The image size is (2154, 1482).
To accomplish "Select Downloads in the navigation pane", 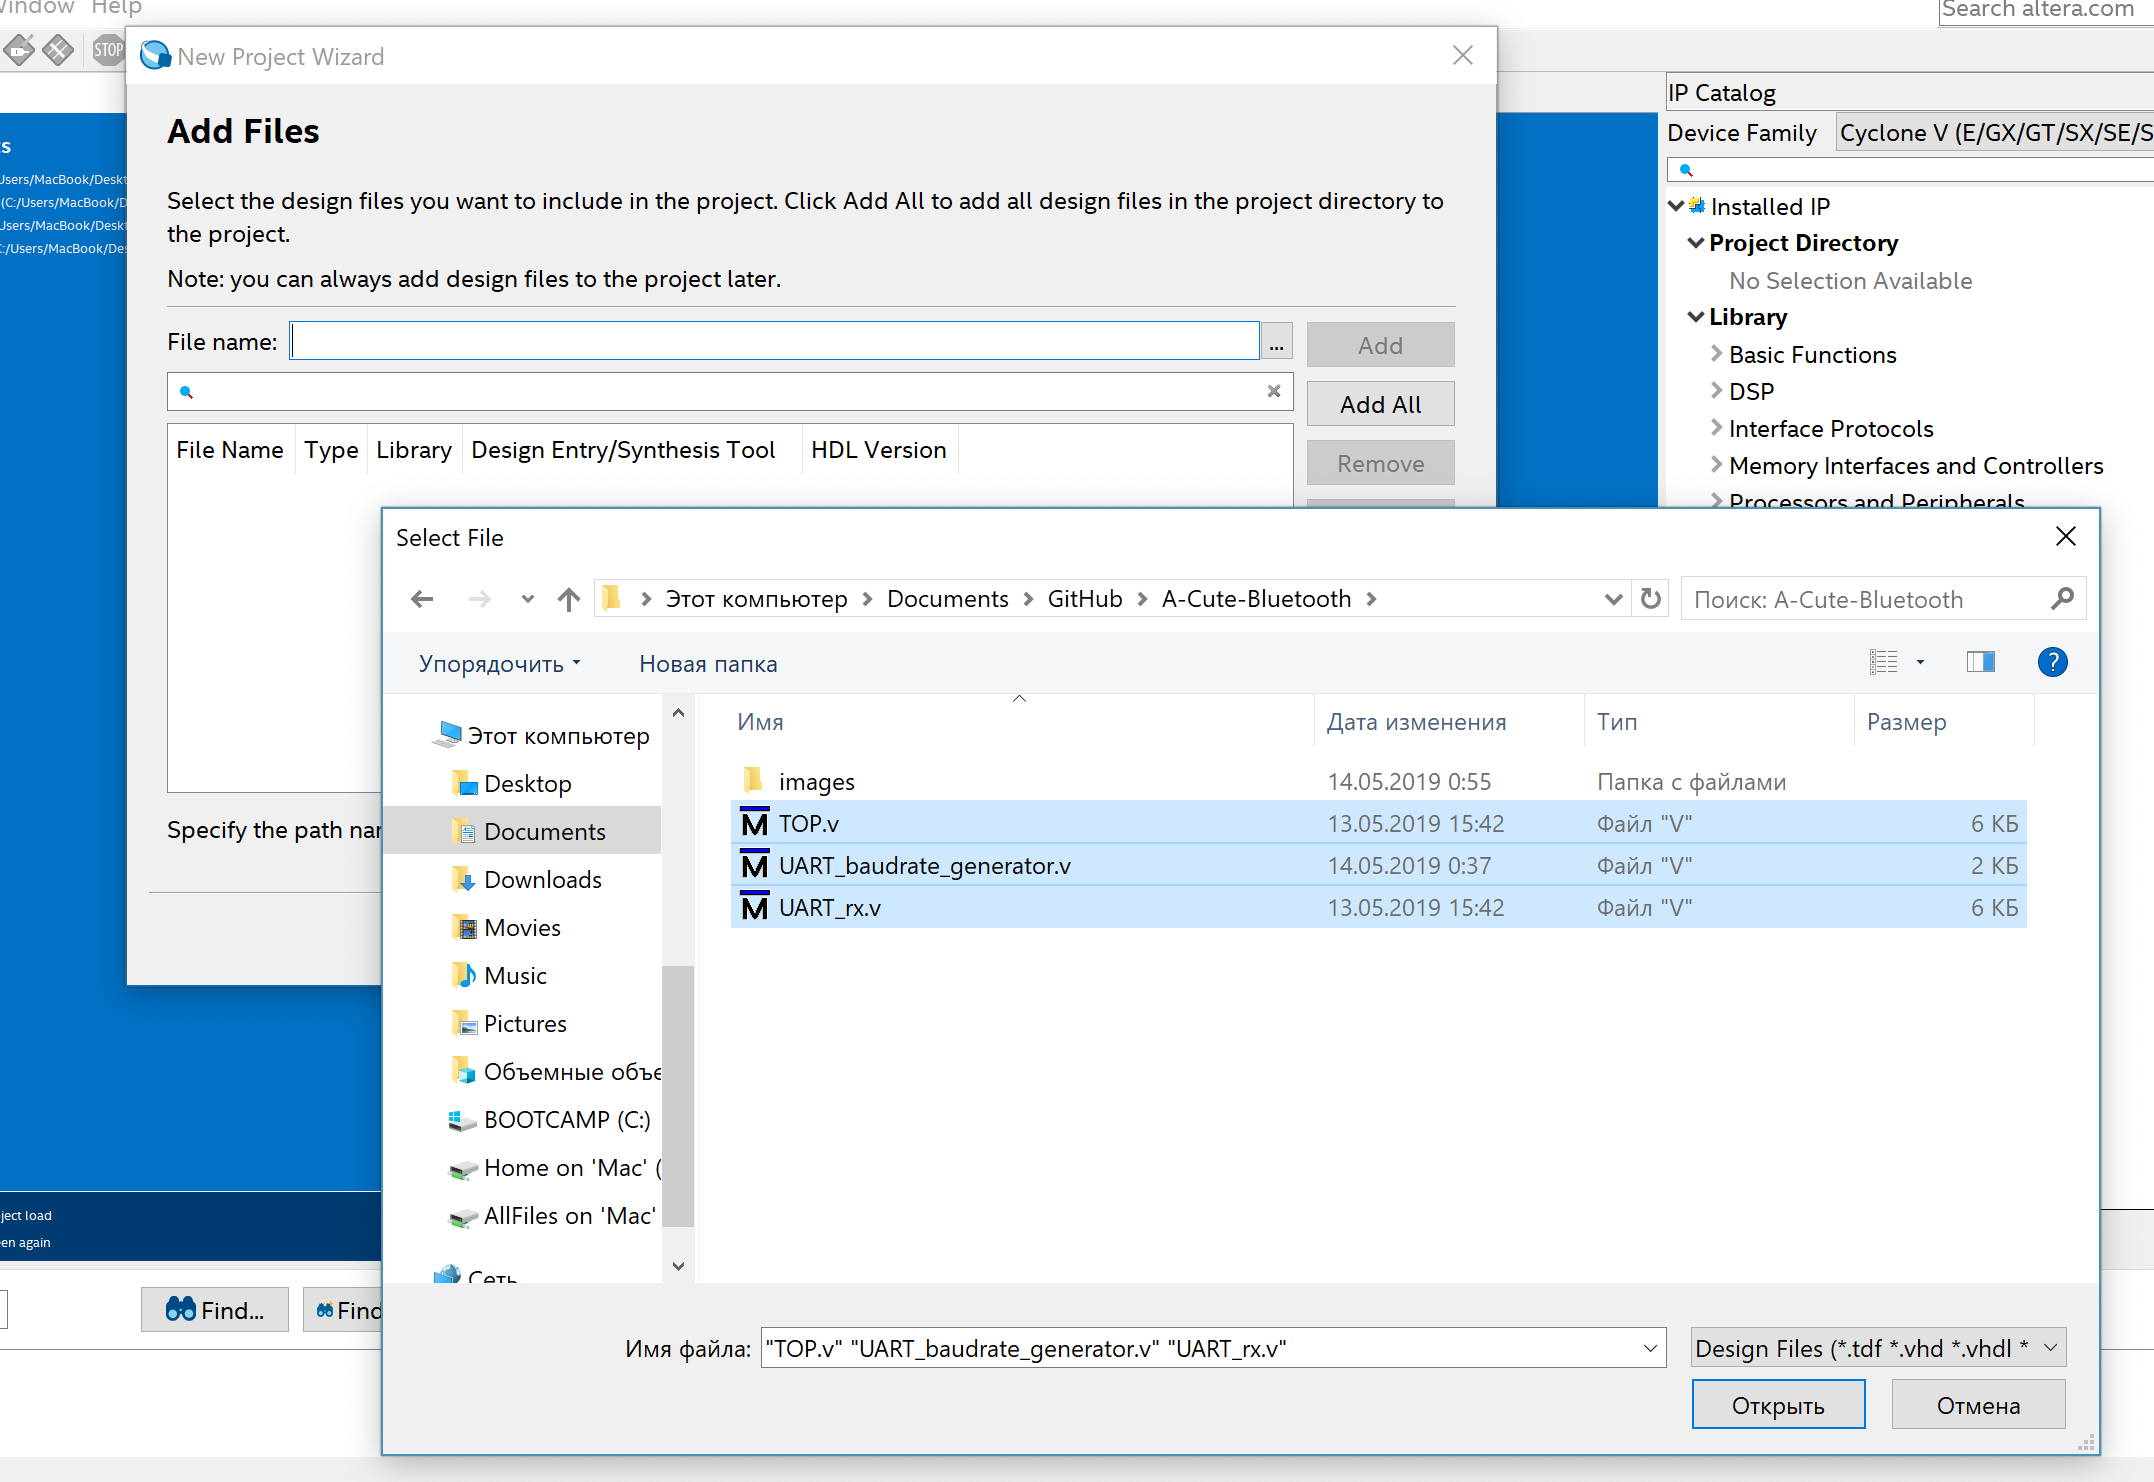I will 542,880.
